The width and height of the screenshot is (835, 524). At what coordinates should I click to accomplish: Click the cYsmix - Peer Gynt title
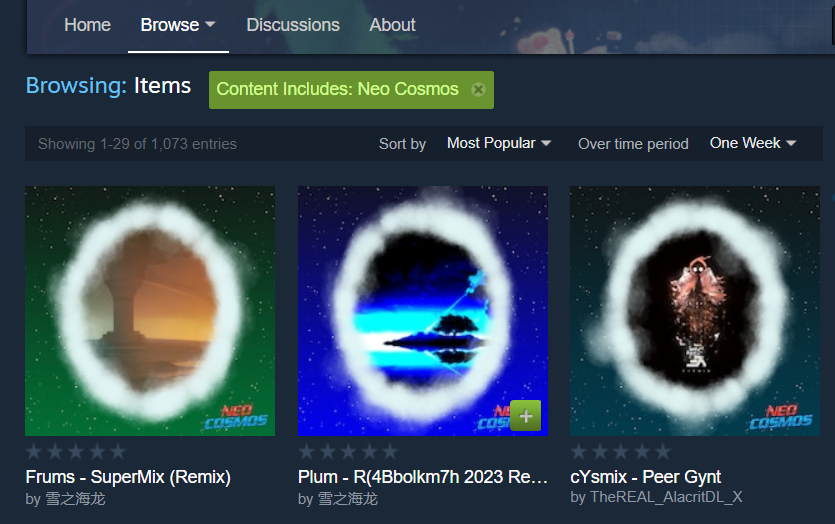[x=645, y=477]
